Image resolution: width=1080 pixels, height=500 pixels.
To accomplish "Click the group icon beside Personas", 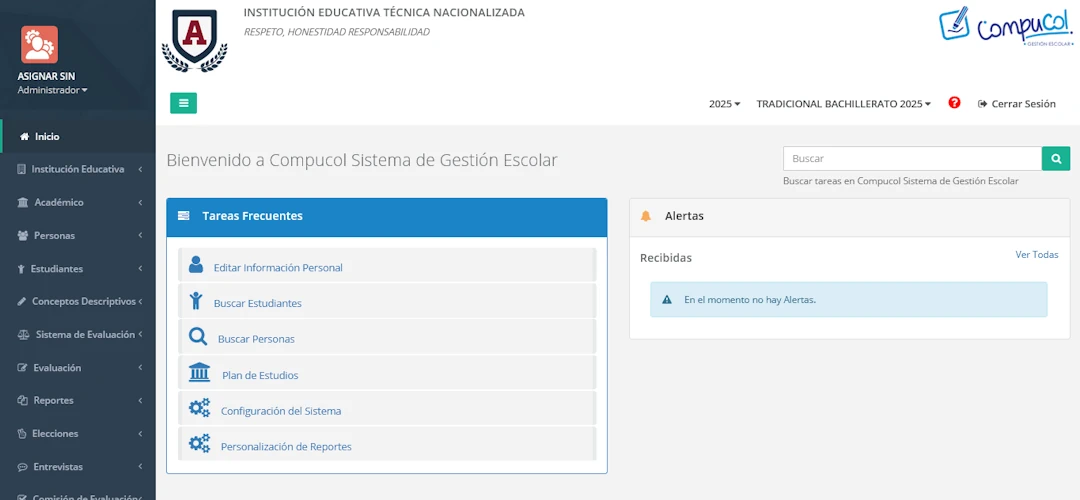I will [x=22, y=236].
